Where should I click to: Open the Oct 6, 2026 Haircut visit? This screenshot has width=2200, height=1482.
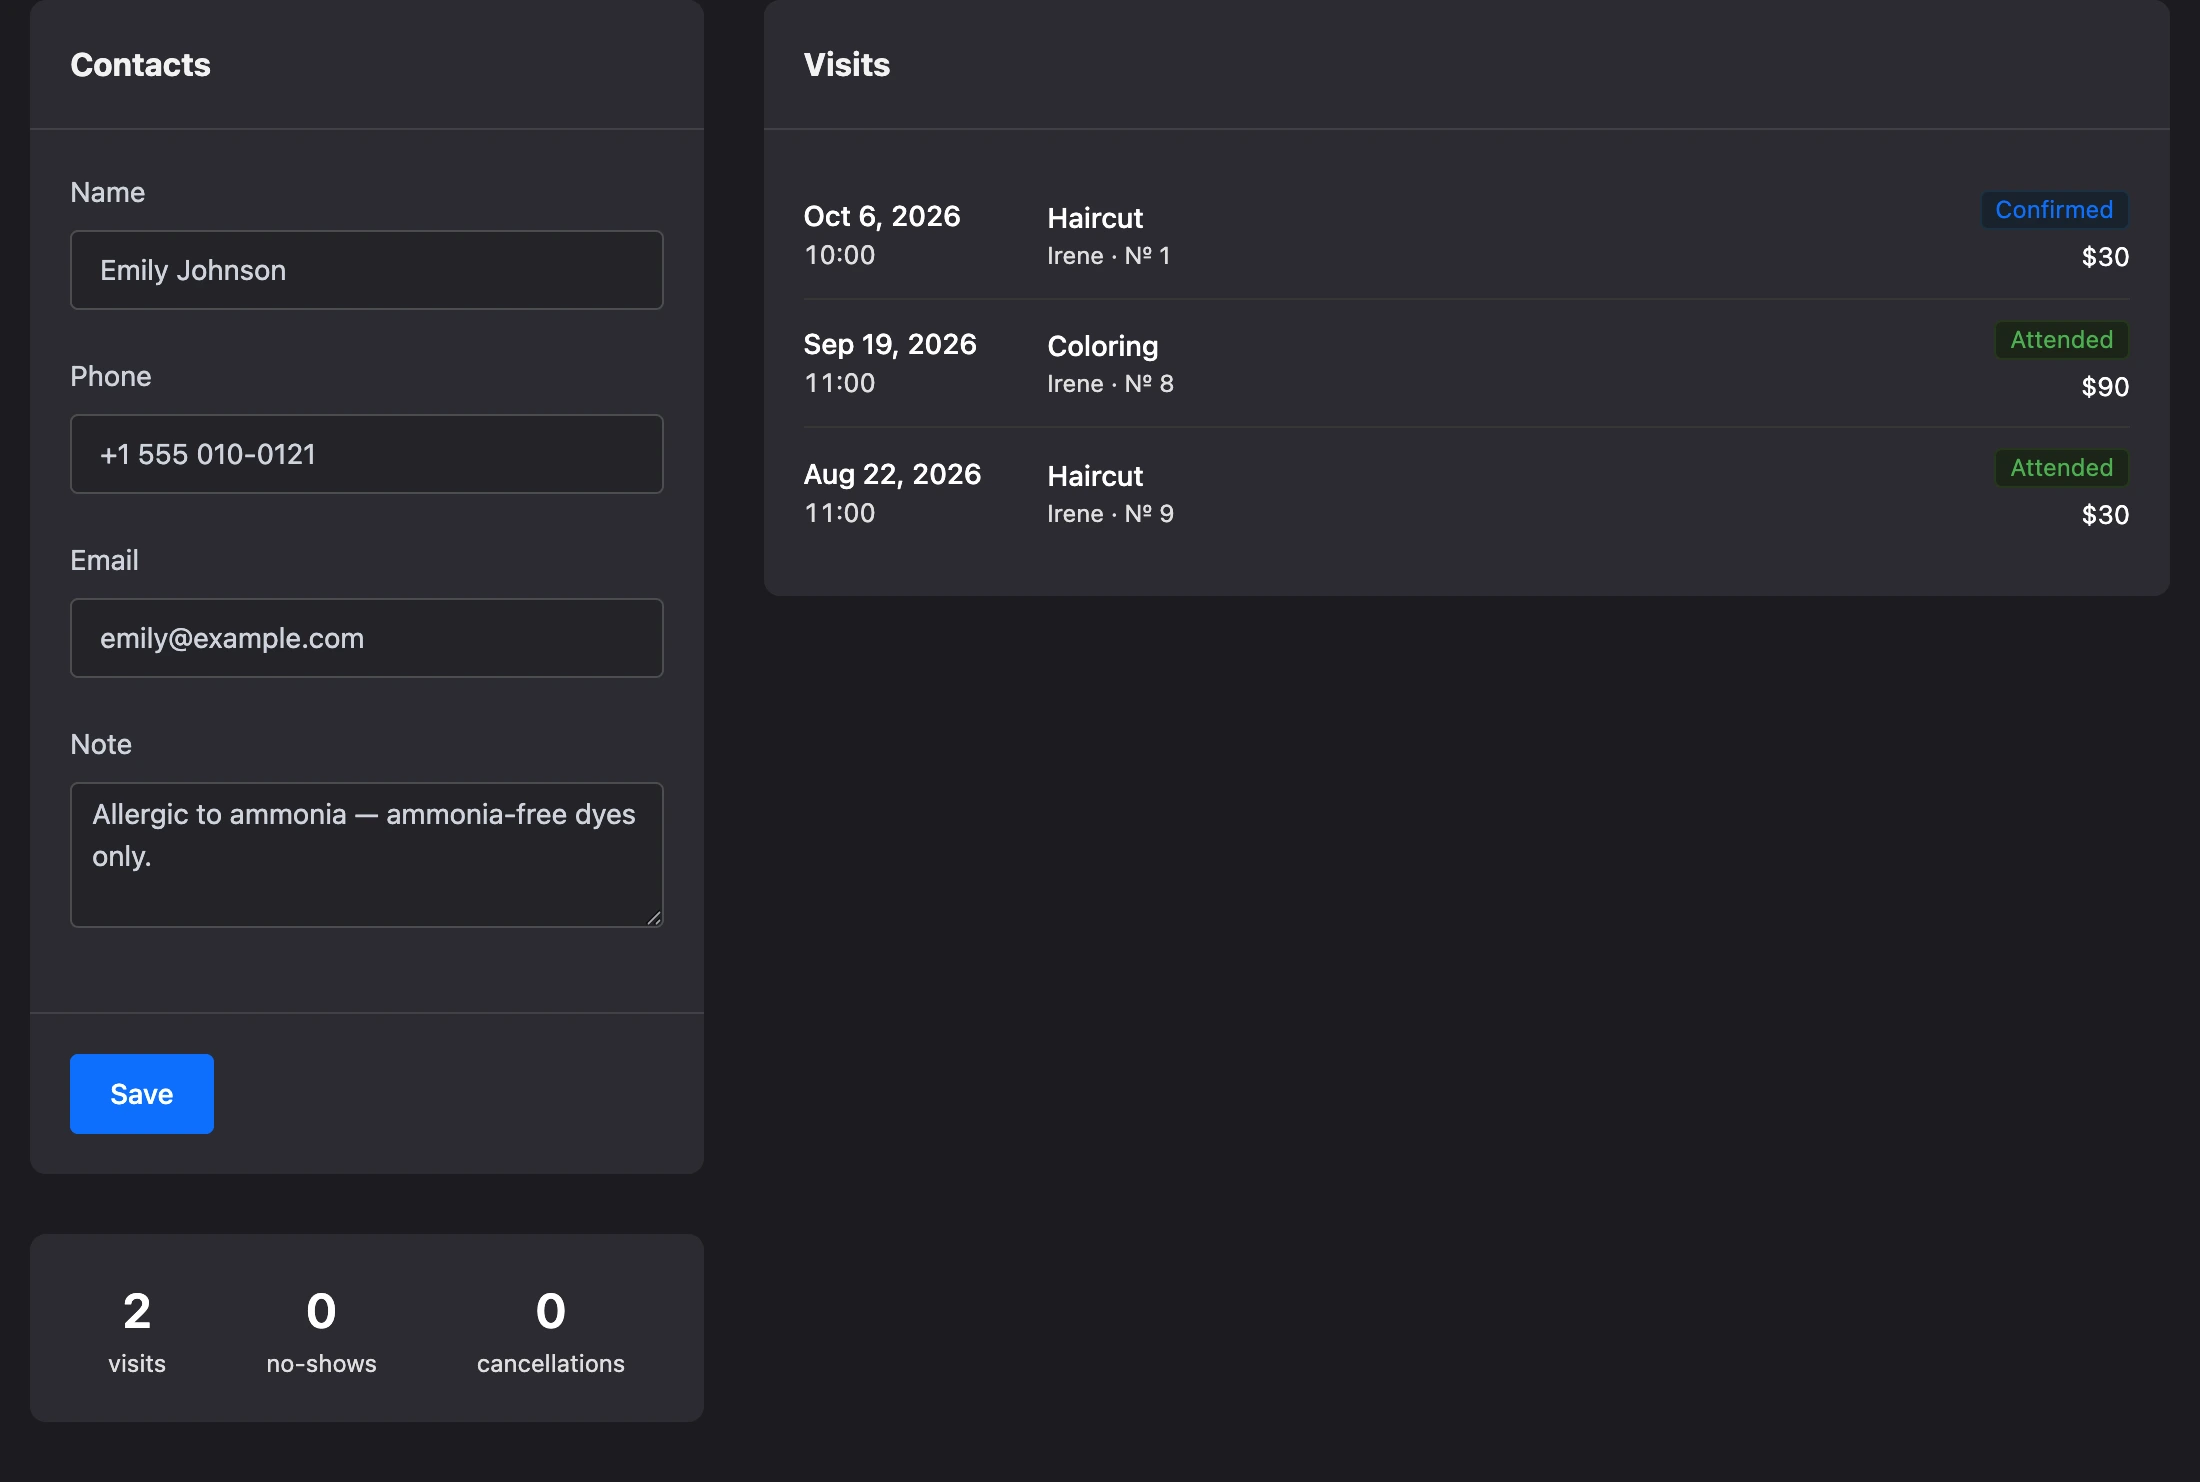(x=1466, y=236)
